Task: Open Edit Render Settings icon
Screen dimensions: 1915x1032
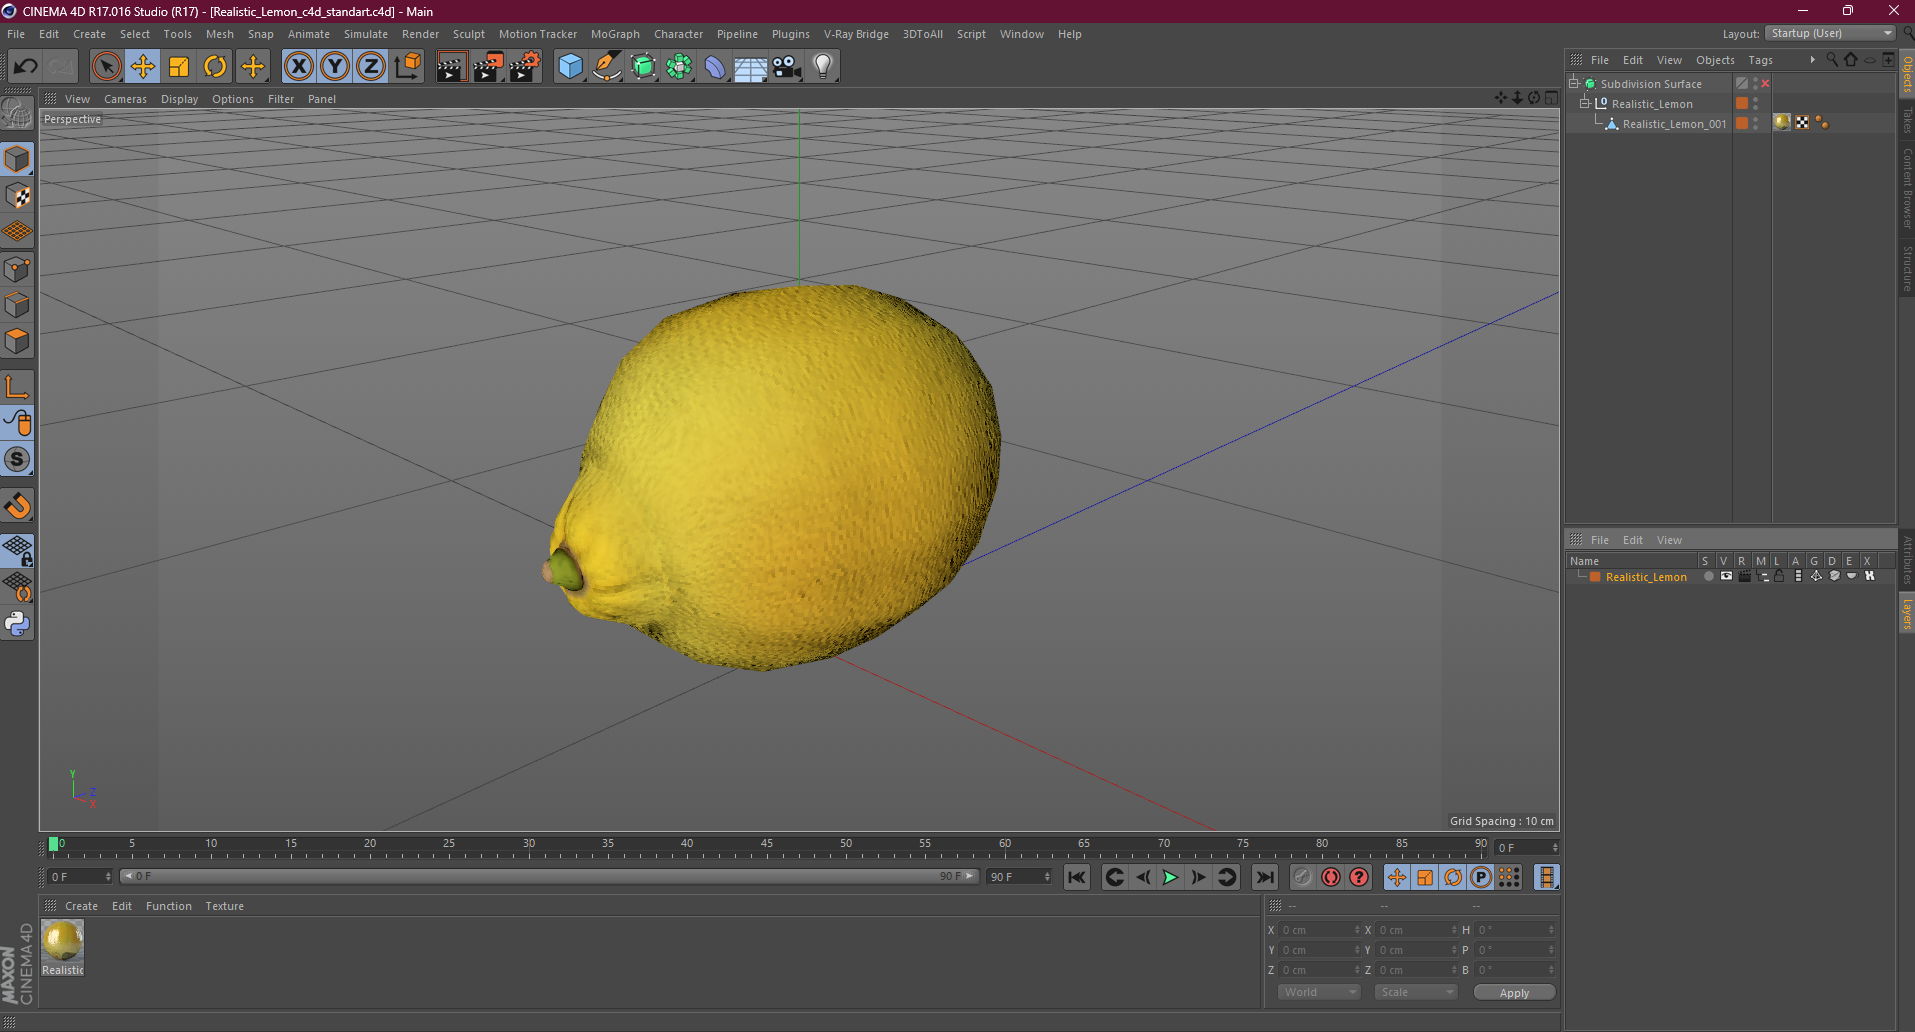Action: pos(524,66)
